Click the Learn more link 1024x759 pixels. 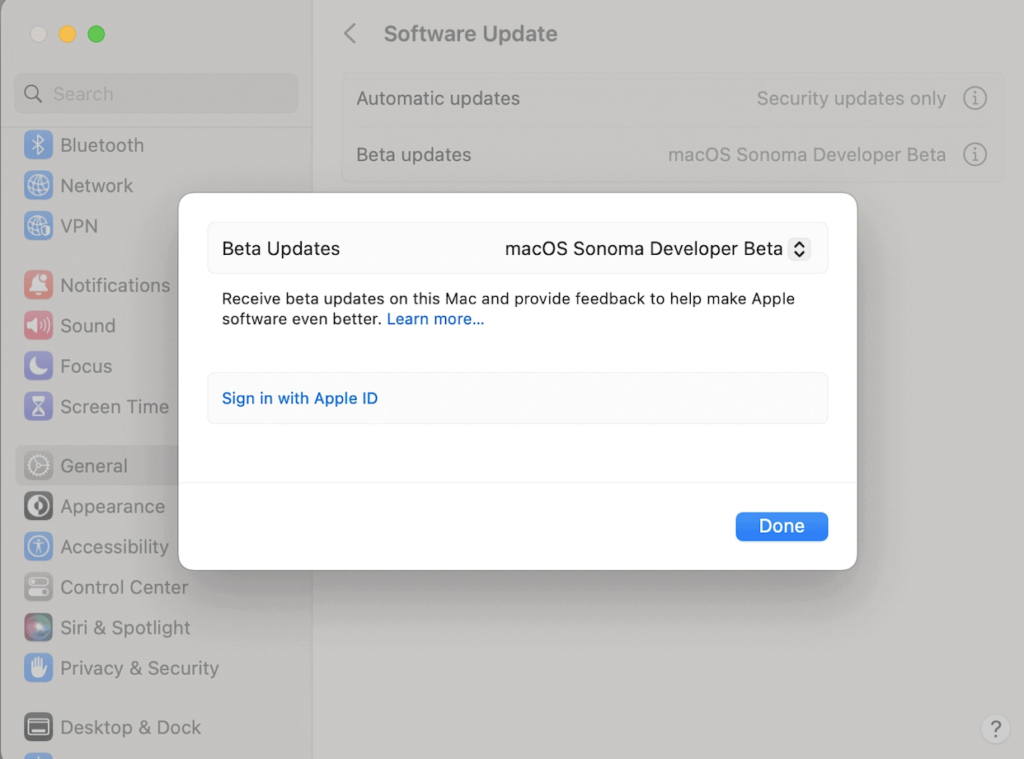435,319
